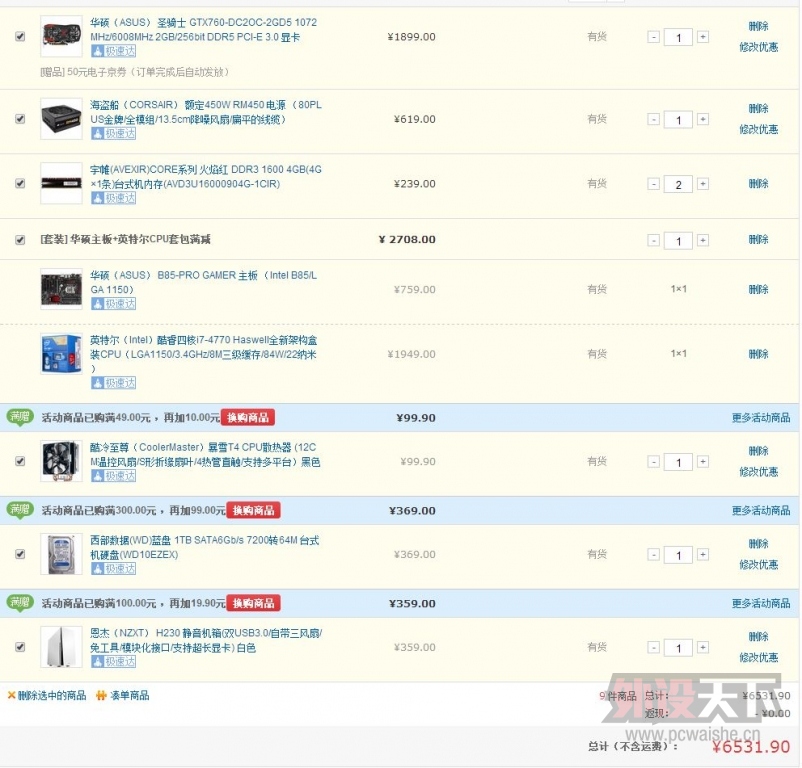Viewport: 802px width, 768px height.
Task: Modify discount for GTX760 graphics card
Action: coord(759,47)
